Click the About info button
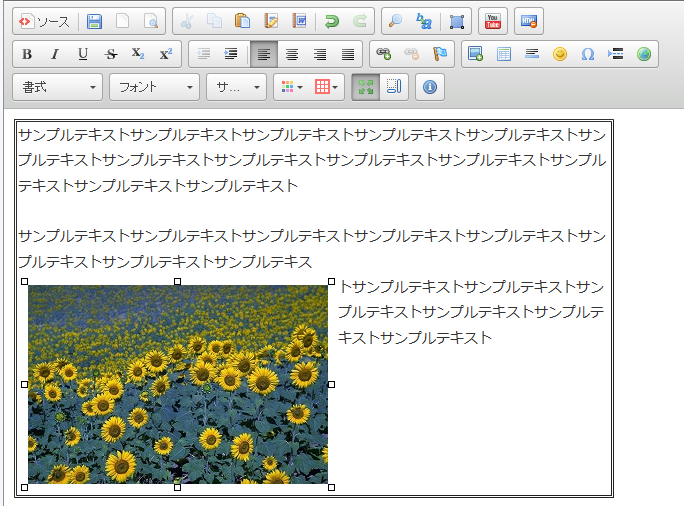684x506 pixels. coord(430,87)
